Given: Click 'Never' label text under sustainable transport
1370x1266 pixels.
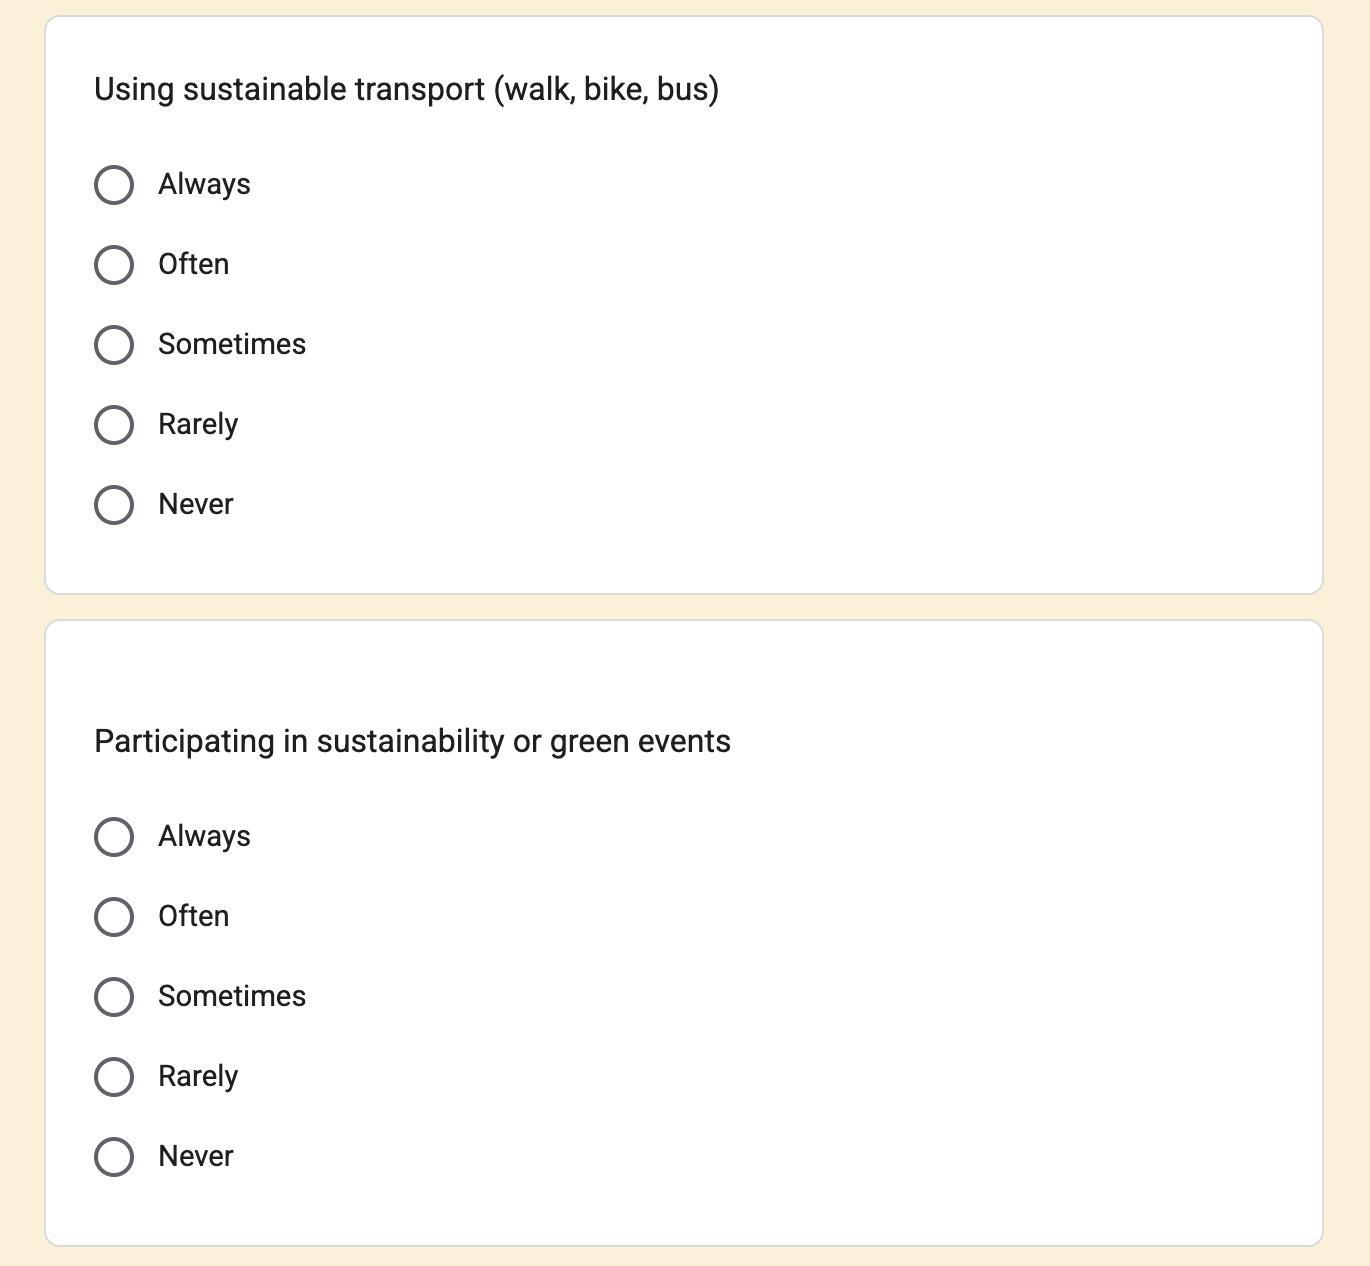Looking at the screenshot, I should 196,505.
